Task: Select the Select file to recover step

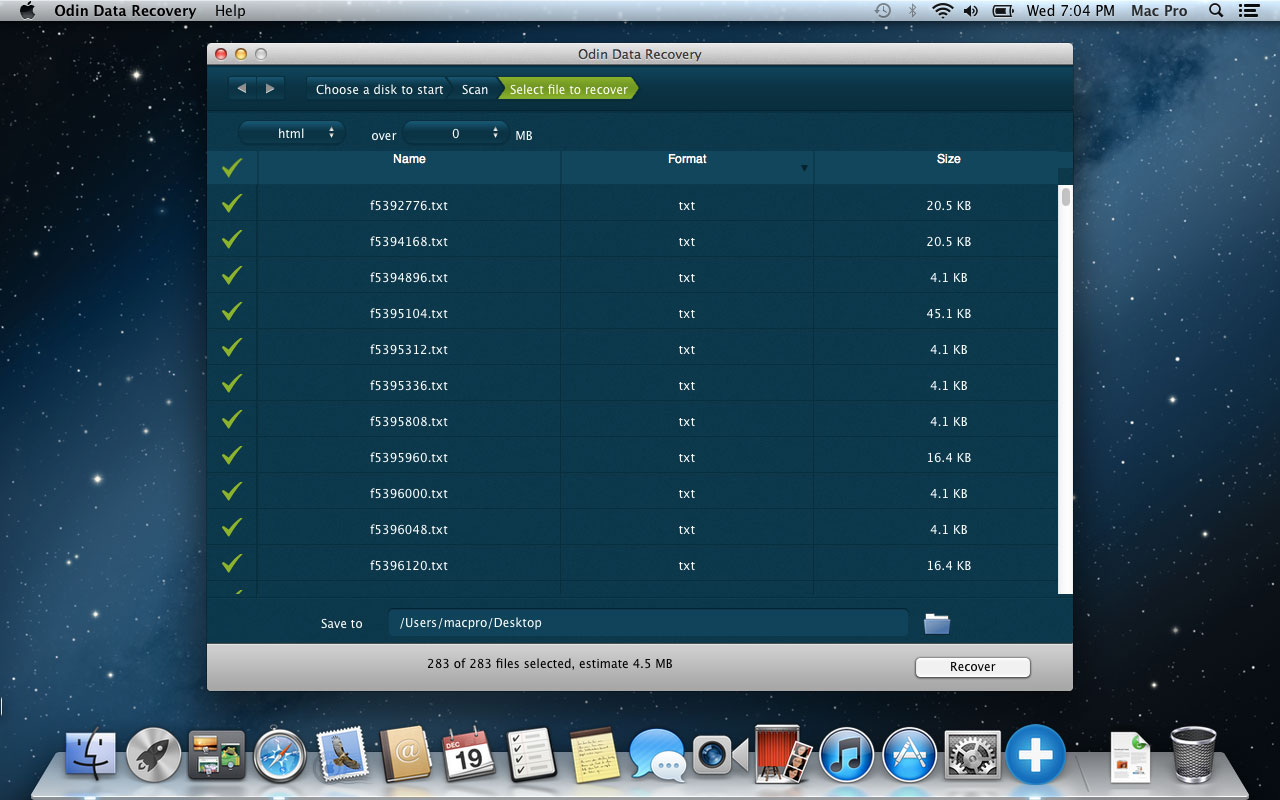Action: (x=569, y=89)
